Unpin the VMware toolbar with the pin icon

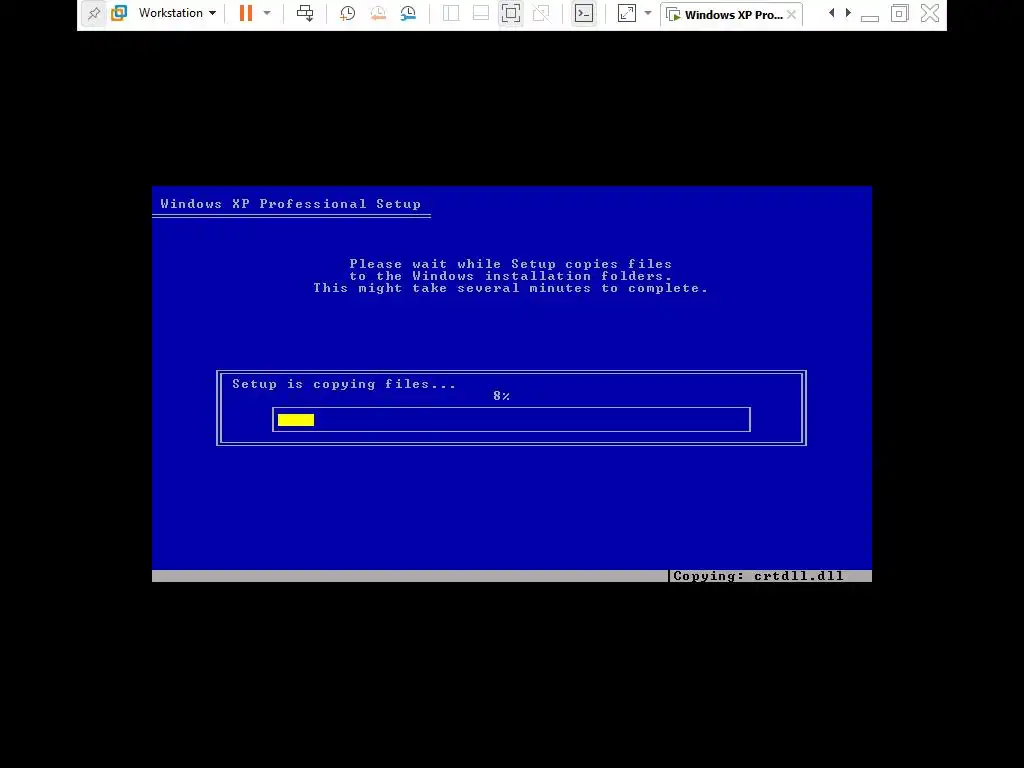pos(93,13)
